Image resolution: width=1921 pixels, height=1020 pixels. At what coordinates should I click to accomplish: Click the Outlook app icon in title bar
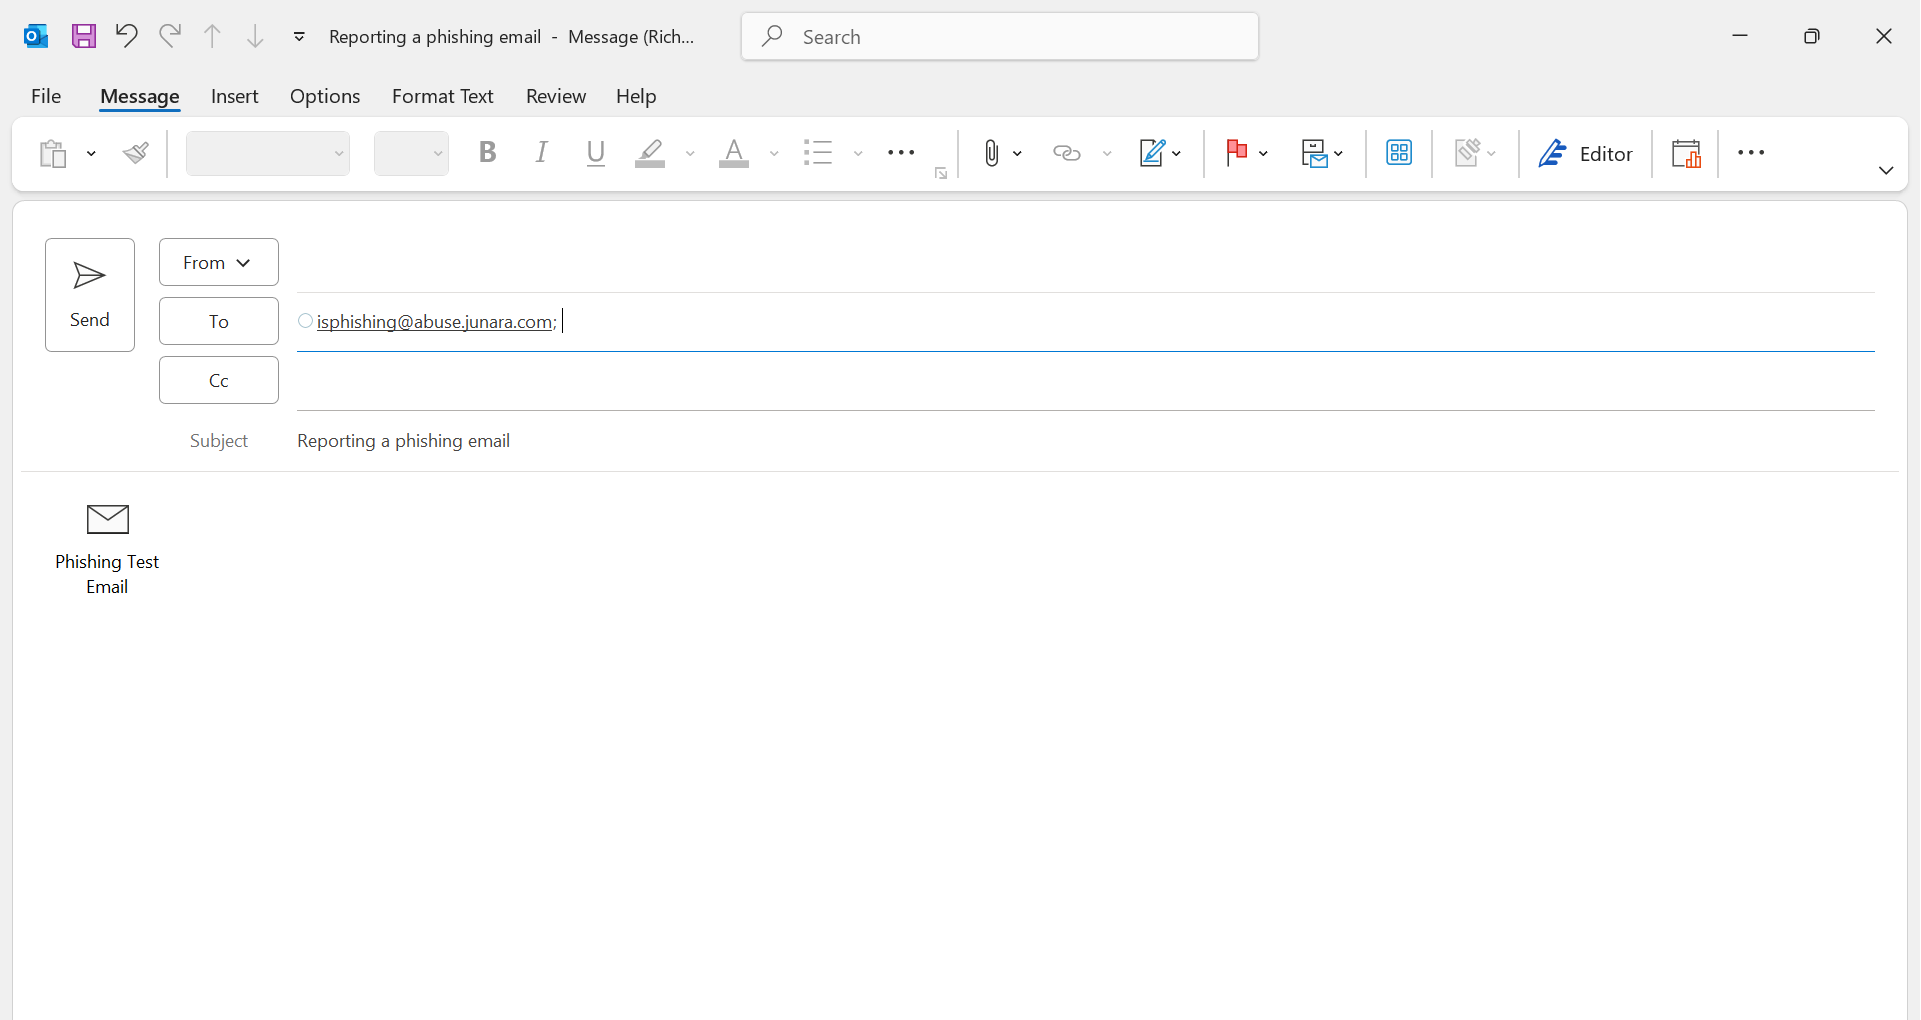tap(36, 37)
